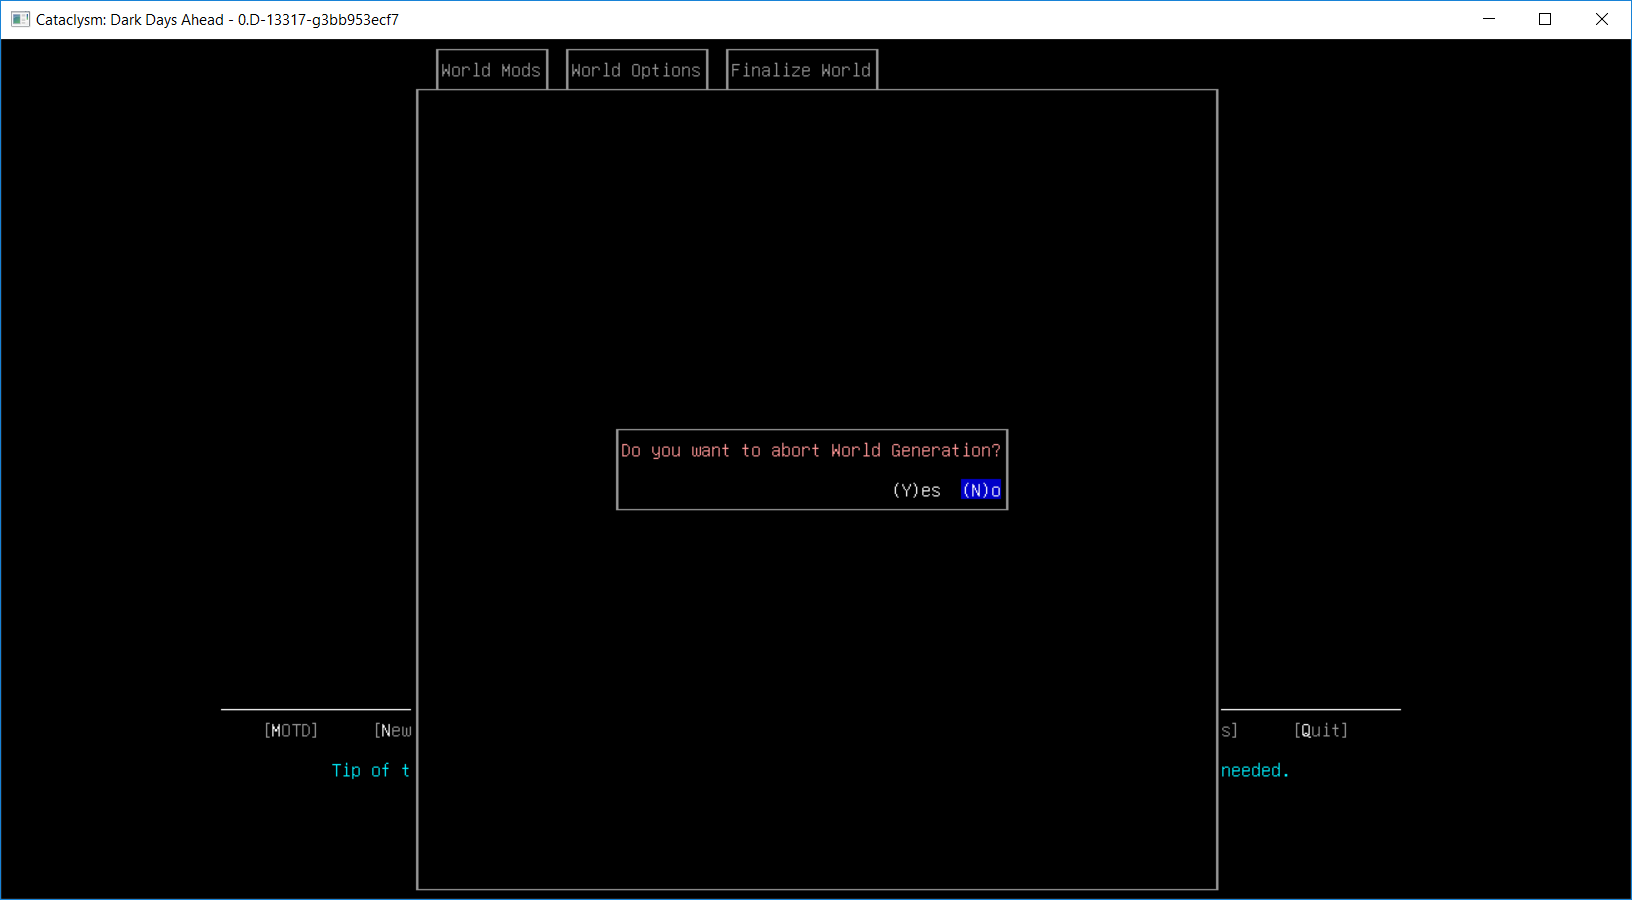Click the Cataclysm app icon in title bar
The width and height of the screenshot is (1632, 900).
point(20,19)
